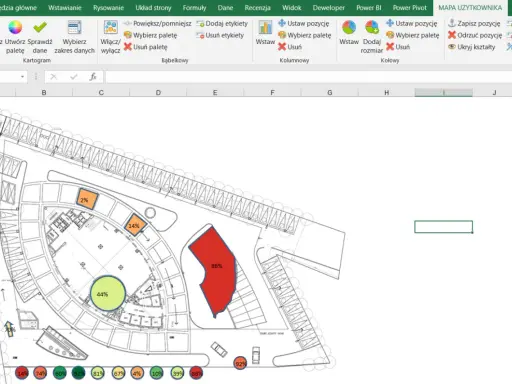Select the yellow 67% circle in bottom row
The image size is (512, 384).
coord(118,373)
